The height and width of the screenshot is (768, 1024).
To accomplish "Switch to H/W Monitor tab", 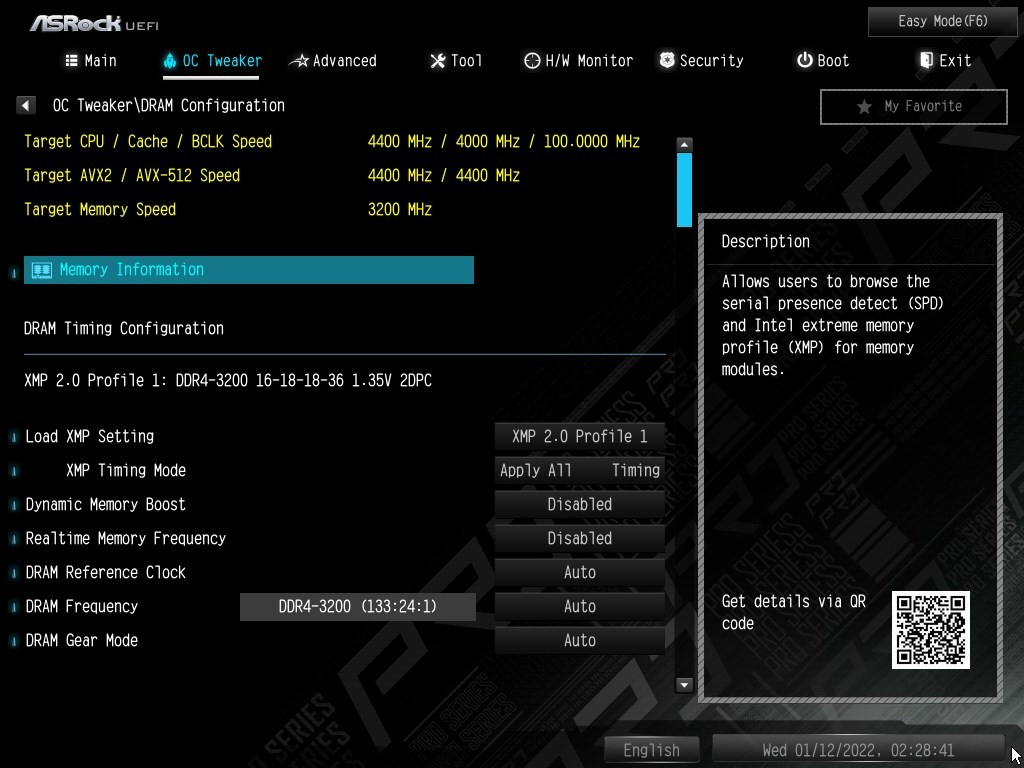I will click(x=579, y=61).
